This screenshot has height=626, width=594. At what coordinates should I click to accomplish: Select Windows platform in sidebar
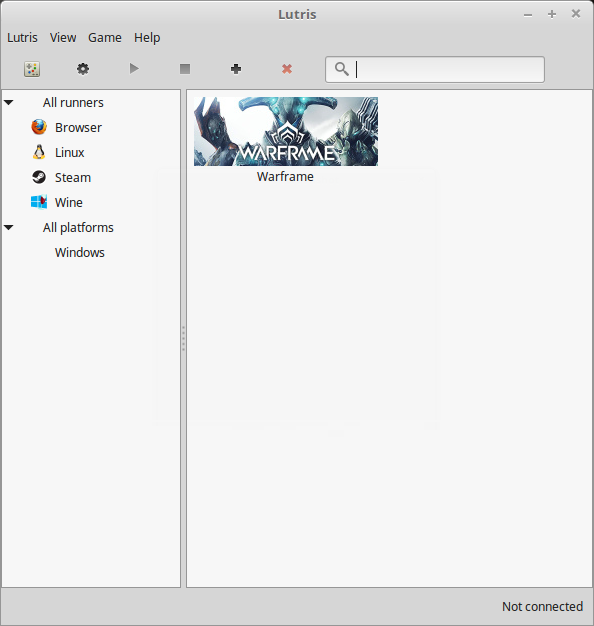click(80, 252)
